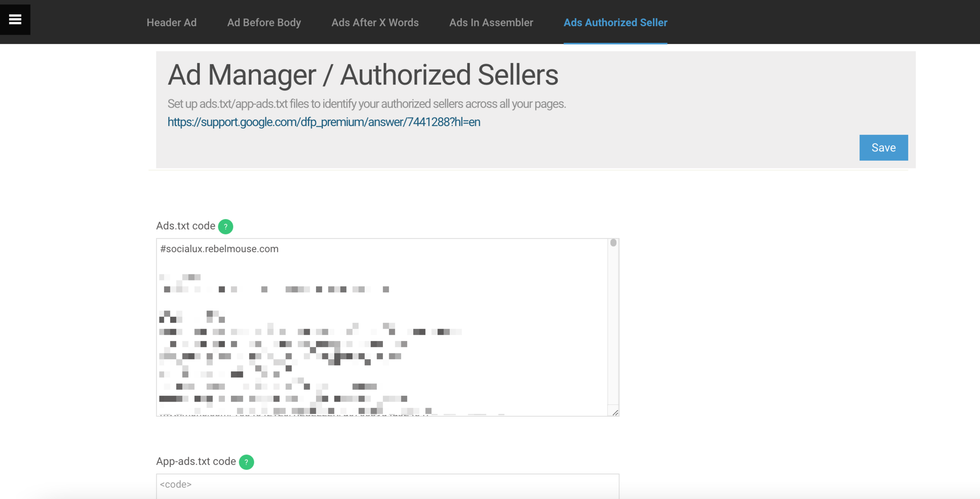The image size is (980, 499).
Task: Click the #socialux.rebelmouse.com line in textarea
Action: pyautogui.click(x=219, y=249)
